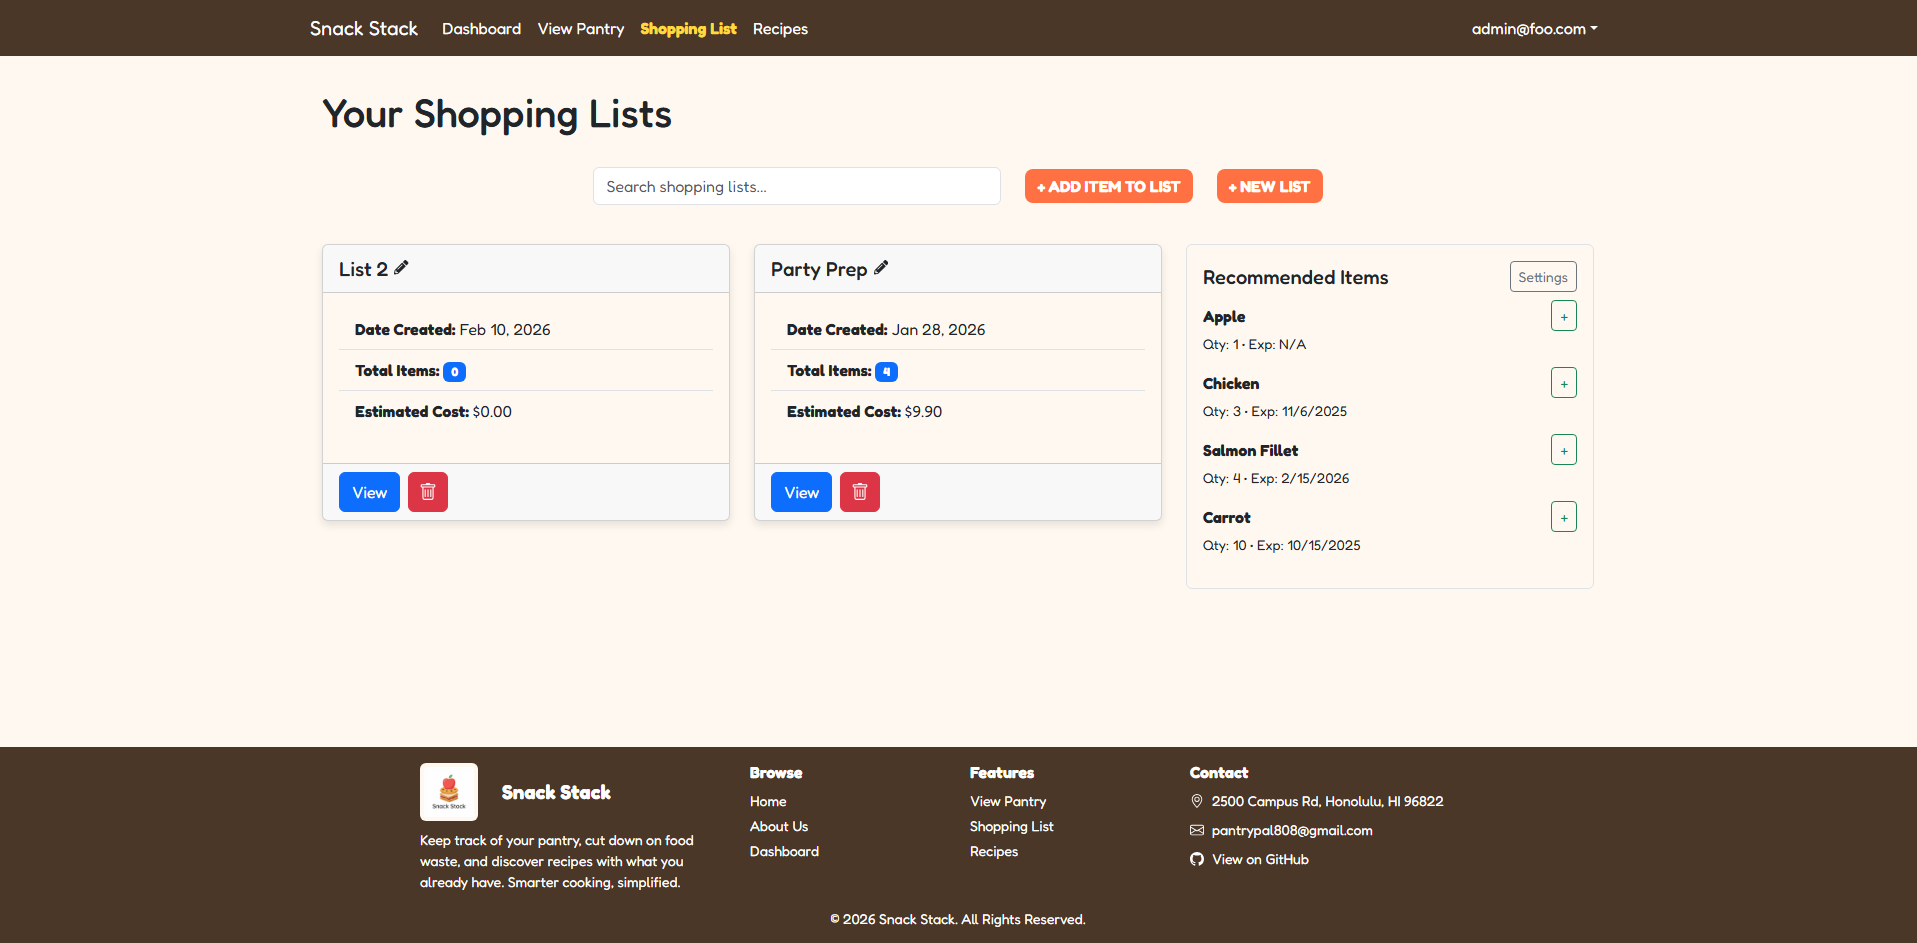Create a new list
This screenshot has height=943, width=1917.
click(1268, 186)
